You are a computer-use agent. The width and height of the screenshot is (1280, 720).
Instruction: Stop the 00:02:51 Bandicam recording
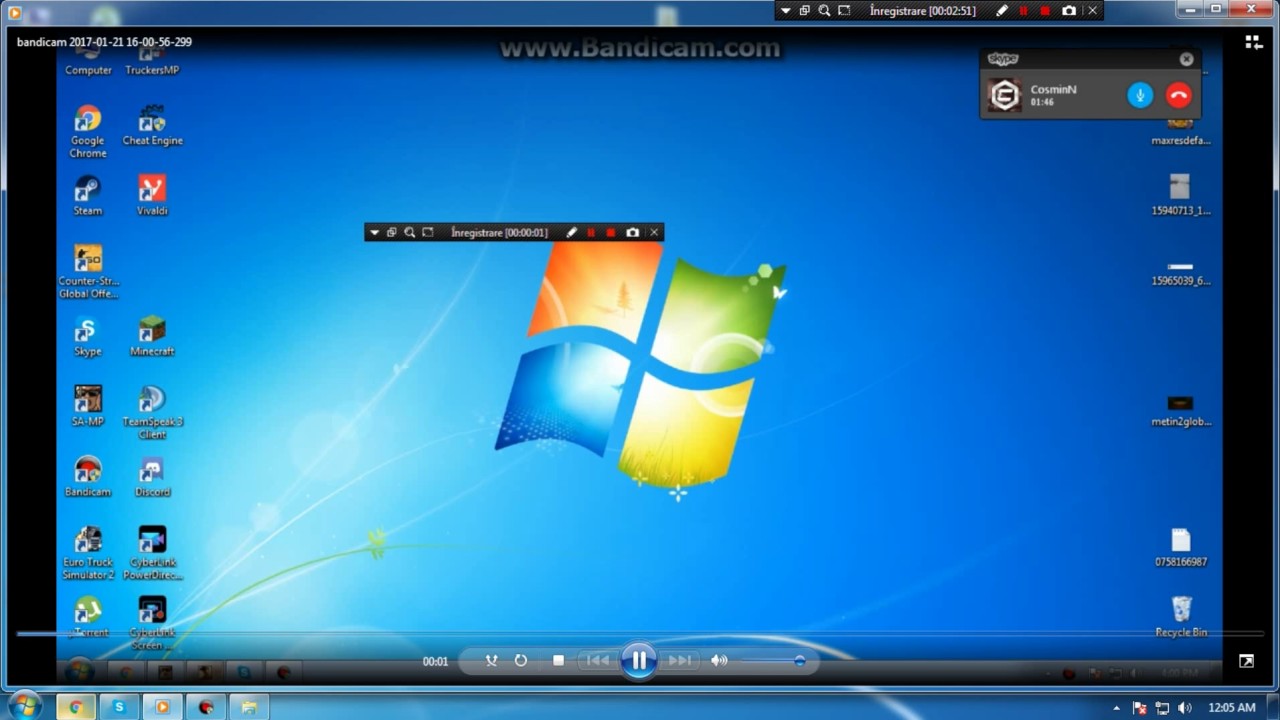pos(1045,11)
